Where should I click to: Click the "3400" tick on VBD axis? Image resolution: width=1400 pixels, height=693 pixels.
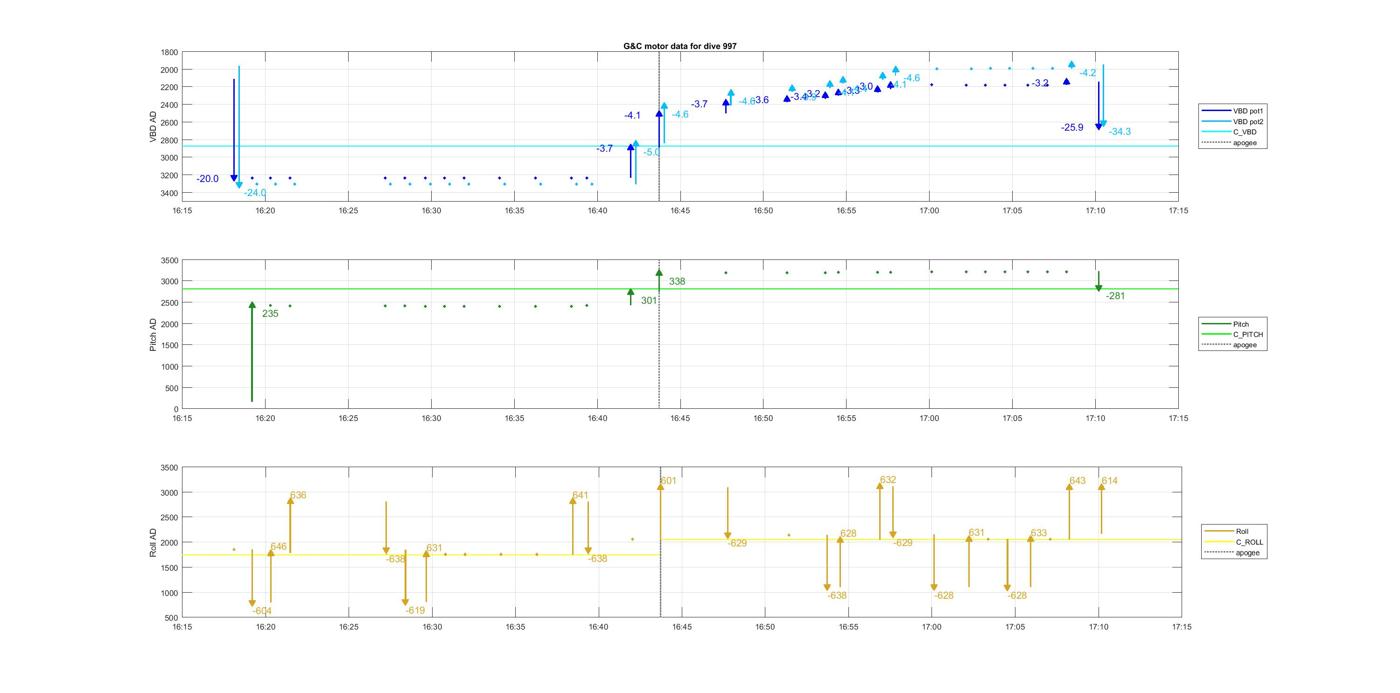click(x=169, y=193)
